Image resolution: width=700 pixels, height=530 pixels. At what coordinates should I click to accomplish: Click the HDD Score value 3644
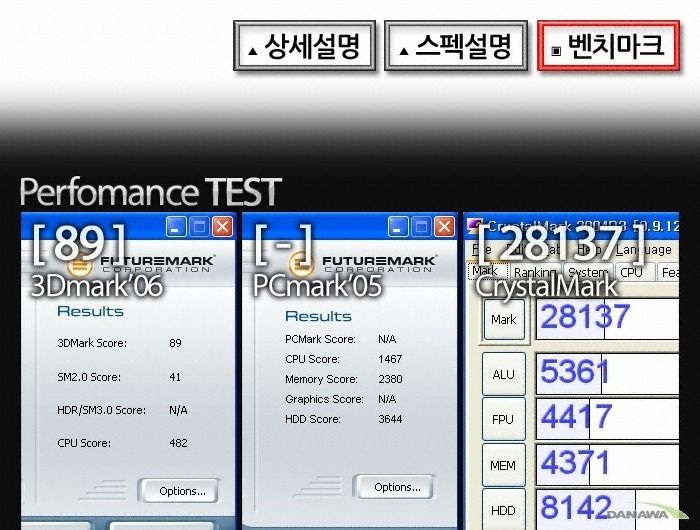390,419
